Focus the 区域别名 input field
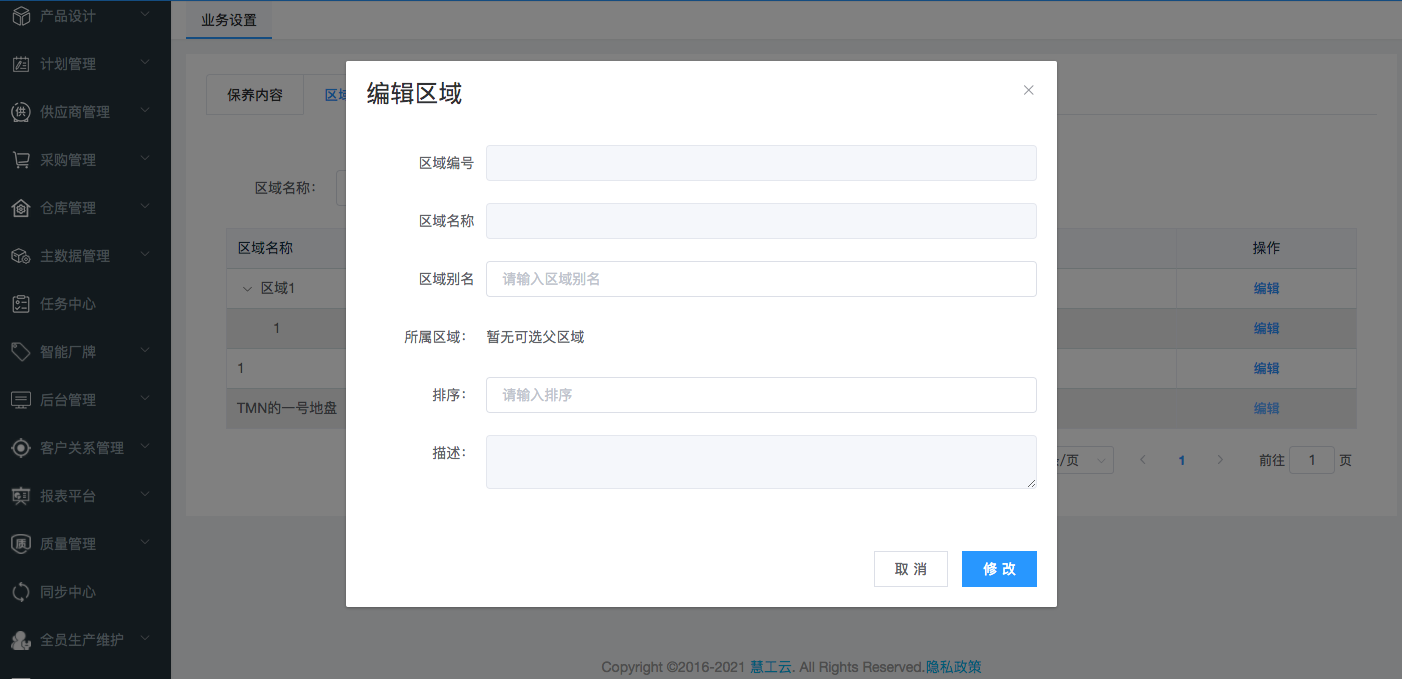Viewport: 1402px width, 679px height. pyautogui.click(x=760, y=279)
